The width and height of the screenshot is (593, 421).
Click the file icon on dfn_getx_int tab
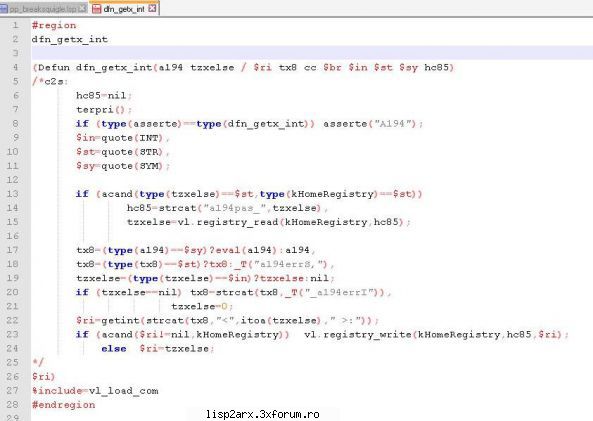tap(97, 9)
